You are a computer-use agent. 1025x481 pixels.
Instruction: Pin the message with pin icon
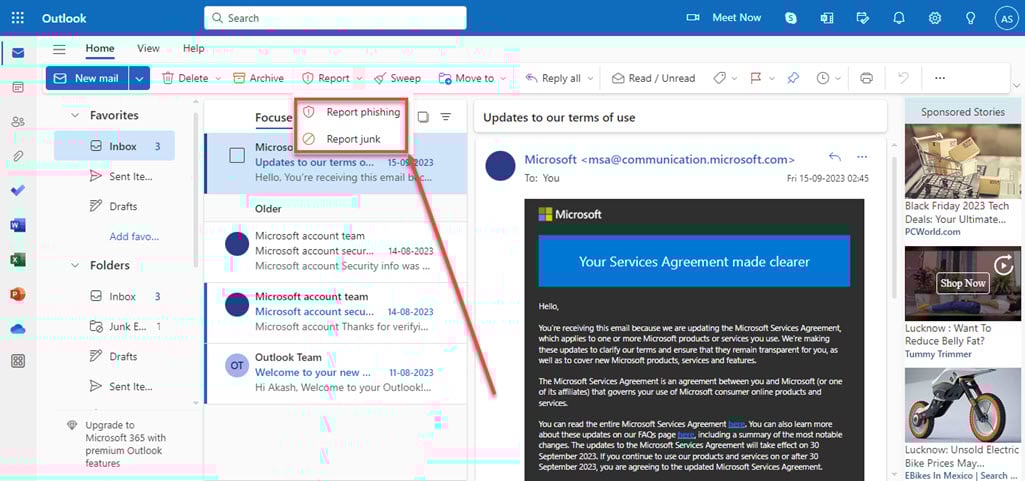(x=792, y=78)
